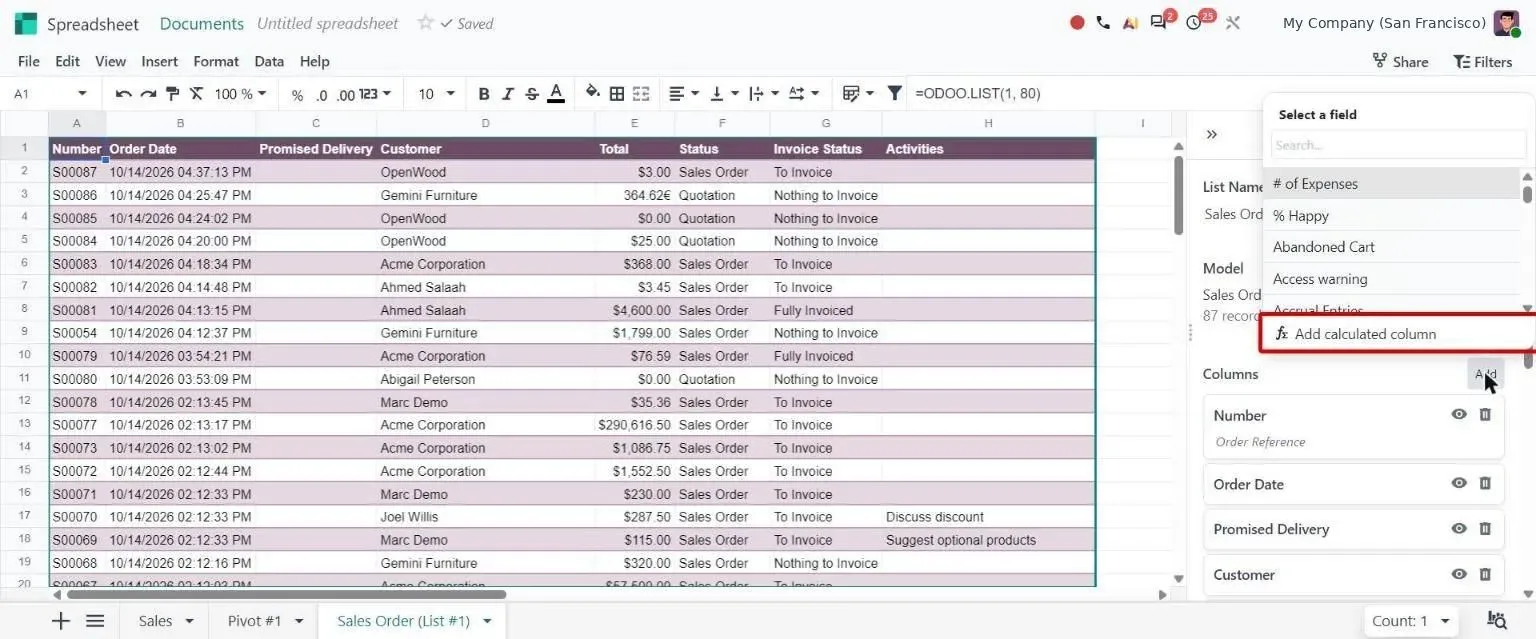Click the Clear Formatting icon
Viewport: 1536px width, 639px height.
[196, 94]
